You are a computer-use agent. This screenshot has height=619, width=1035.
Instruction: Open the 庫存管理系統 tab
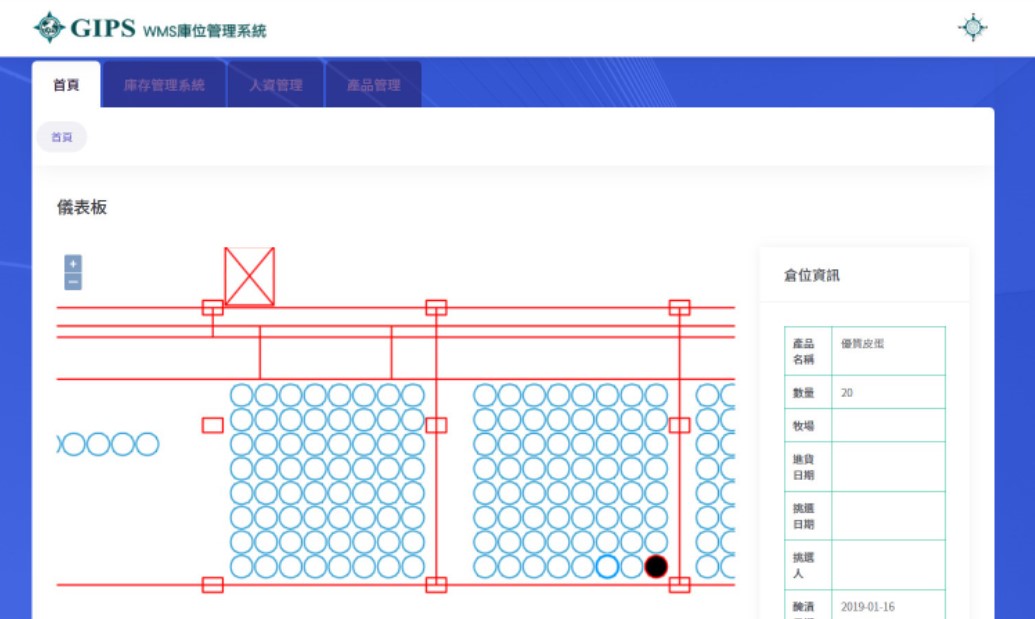coord(164,85)
